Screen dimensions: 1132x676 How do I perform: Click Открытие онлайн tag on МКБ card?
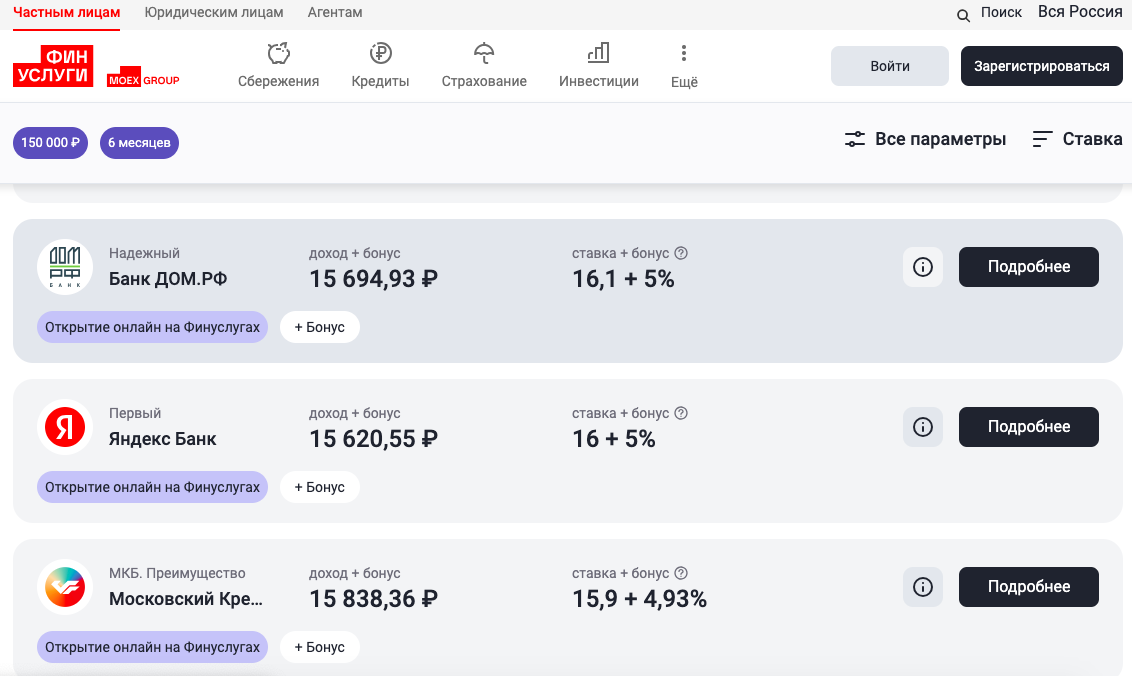(x=152, y=647)
